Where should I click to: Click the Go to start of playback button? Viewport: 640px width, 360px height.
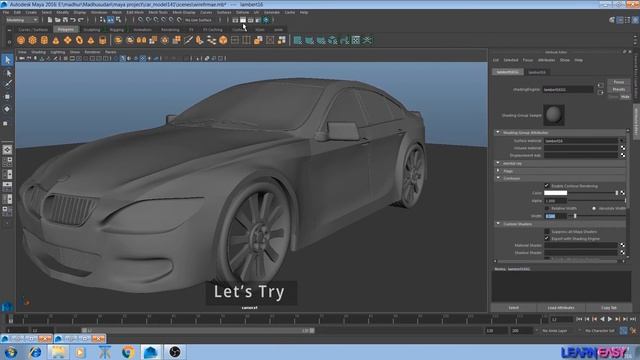(x=579, y=319)
